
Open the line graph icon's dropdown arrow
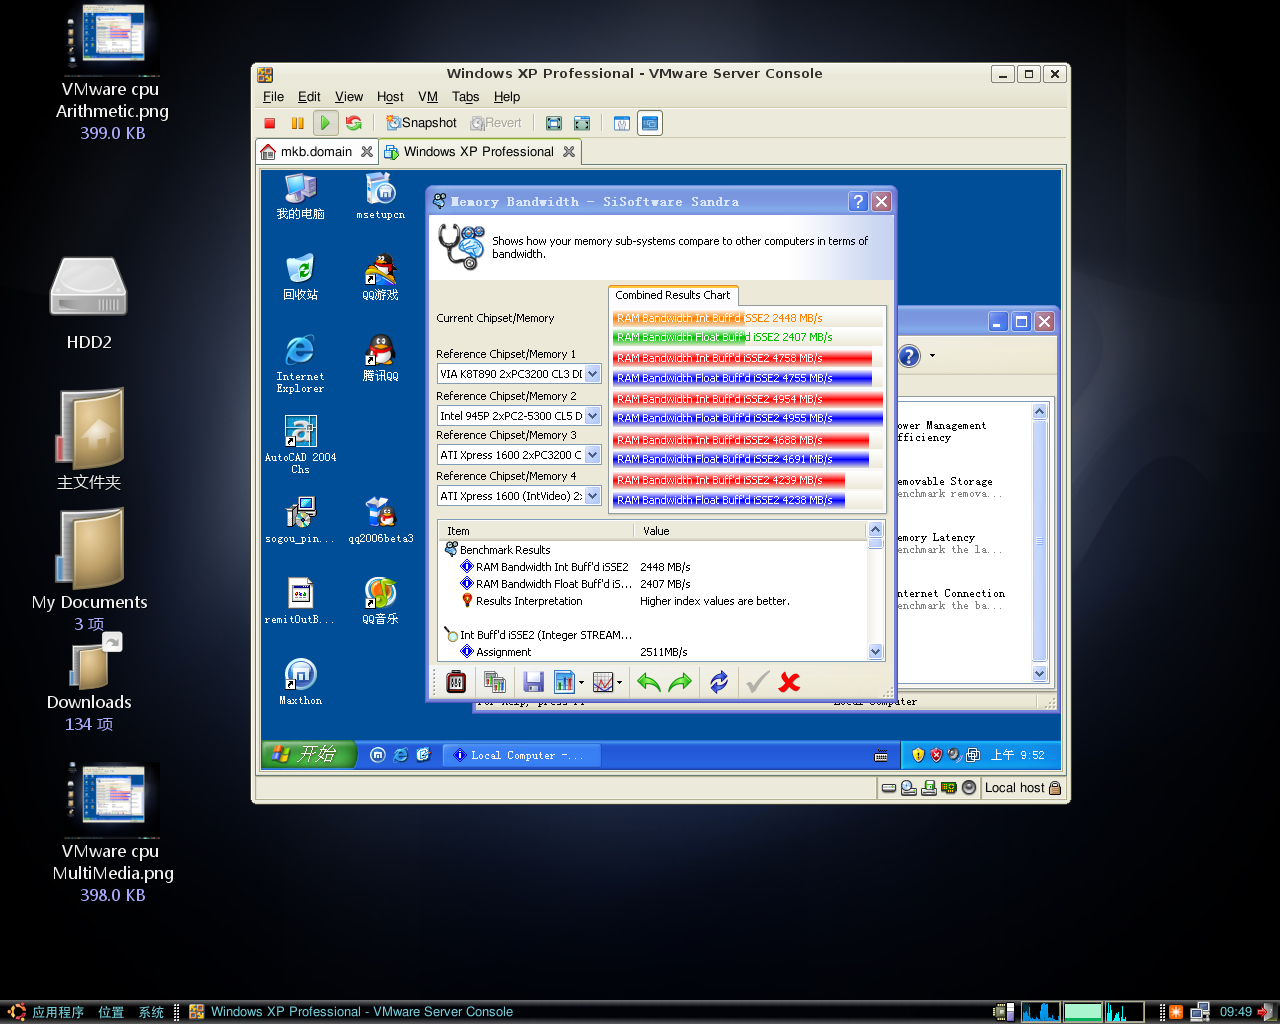[620, 683]
